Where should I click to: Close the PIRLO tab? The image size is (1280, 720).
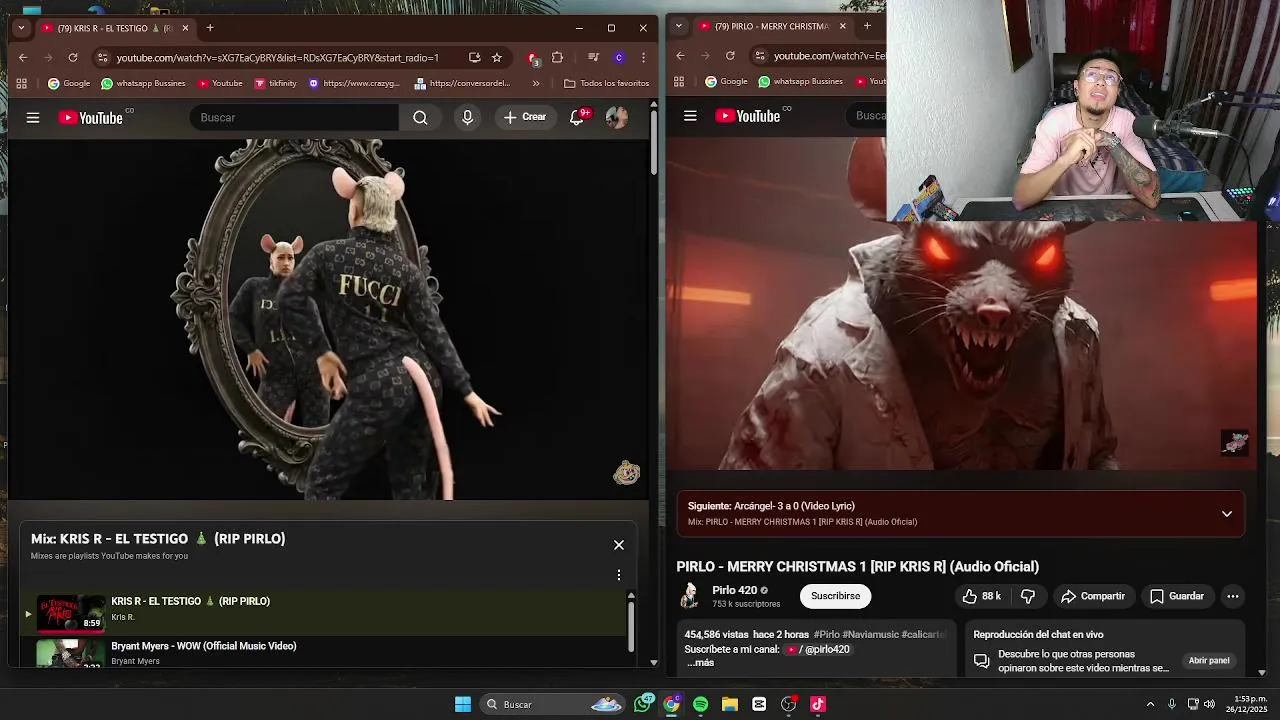[842, 26]
